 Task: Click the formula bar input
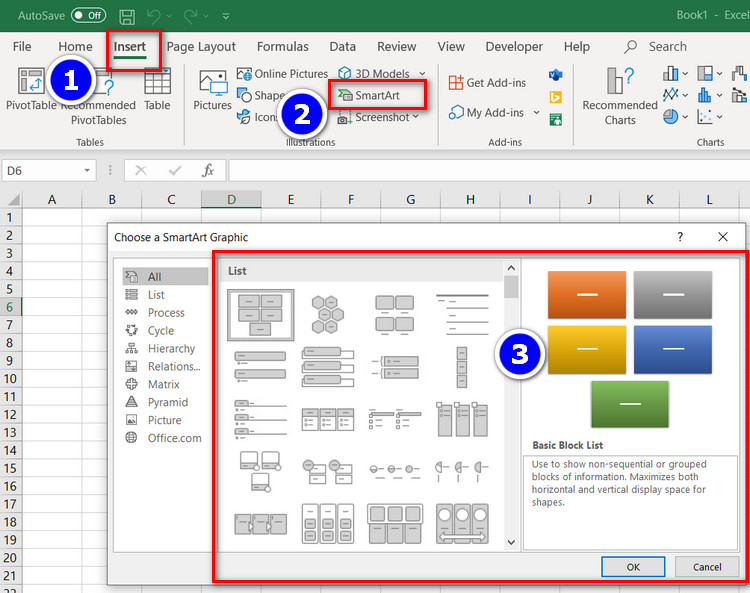pyautogui.click(x=489, y=171)
